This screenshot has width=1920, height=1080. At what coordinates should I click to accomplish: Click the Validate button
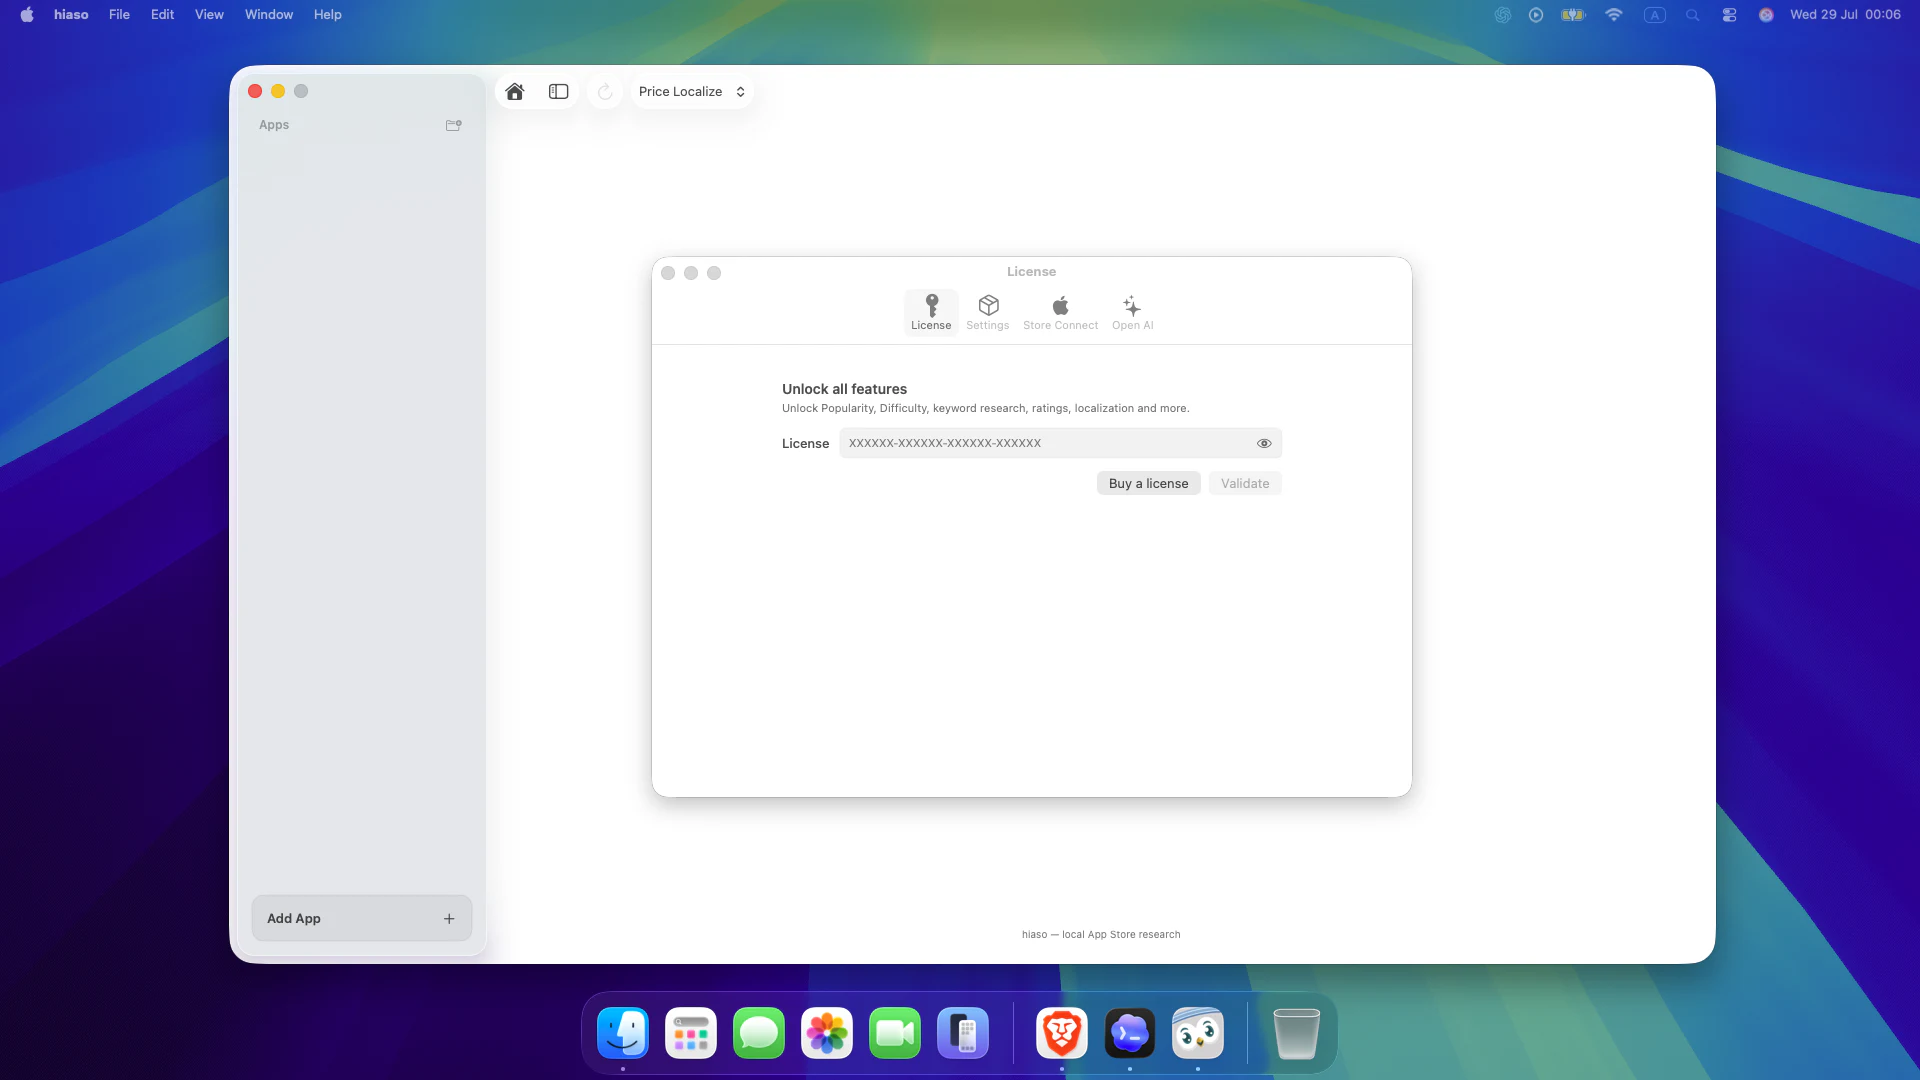coord(1245,483)
